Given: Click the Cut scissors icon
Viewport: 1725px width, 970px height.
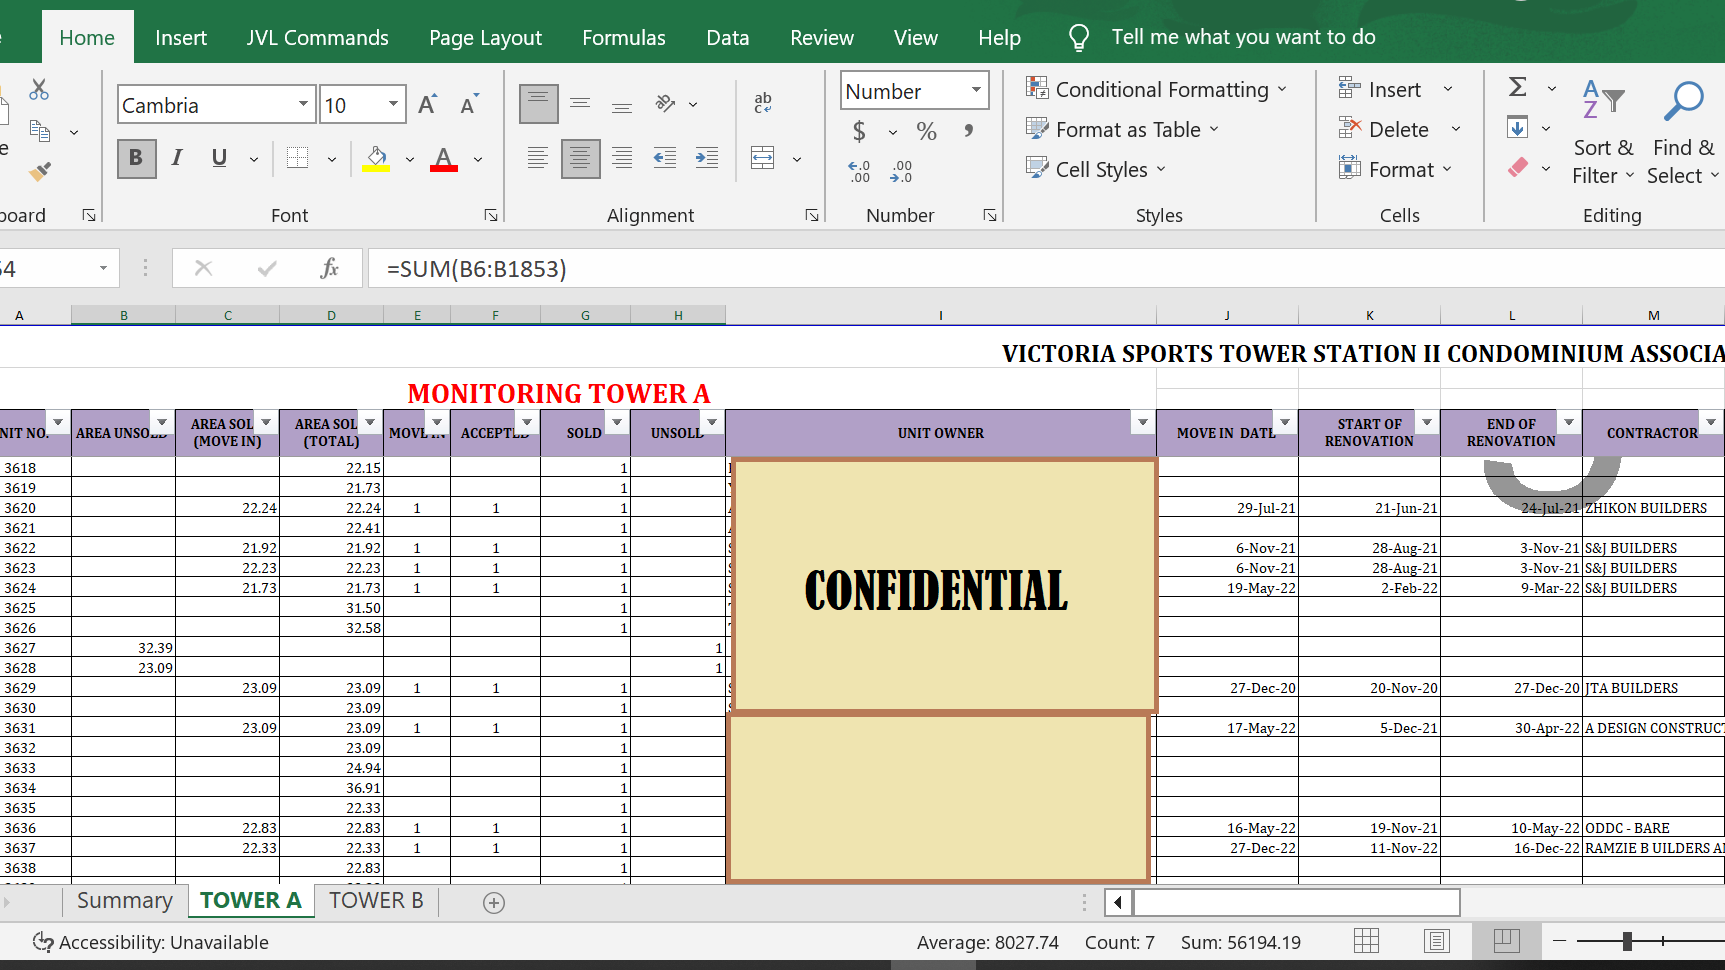Looking at the screenshot, I should point(39,90).
